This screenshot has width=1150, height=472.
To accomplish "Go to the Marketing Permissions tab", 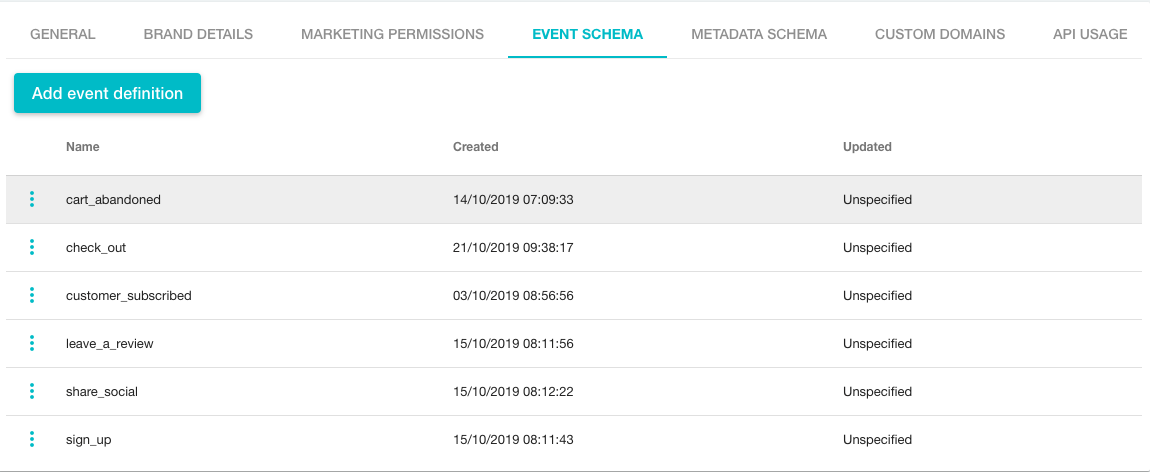I will click(392, 34).
